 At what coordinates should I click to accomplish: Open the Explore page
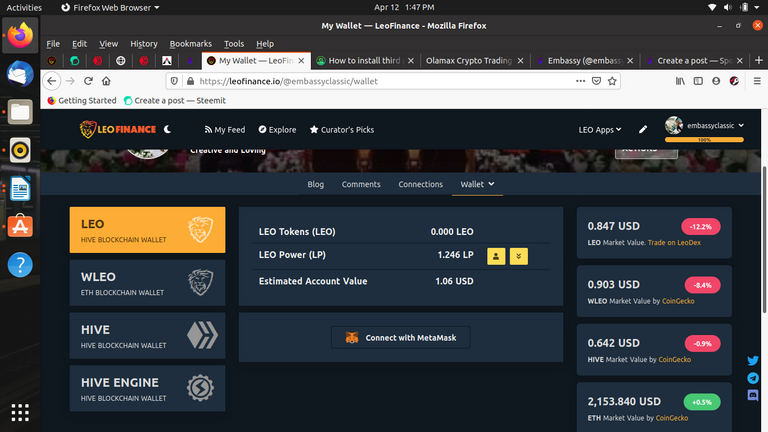(x=277, y=129)
